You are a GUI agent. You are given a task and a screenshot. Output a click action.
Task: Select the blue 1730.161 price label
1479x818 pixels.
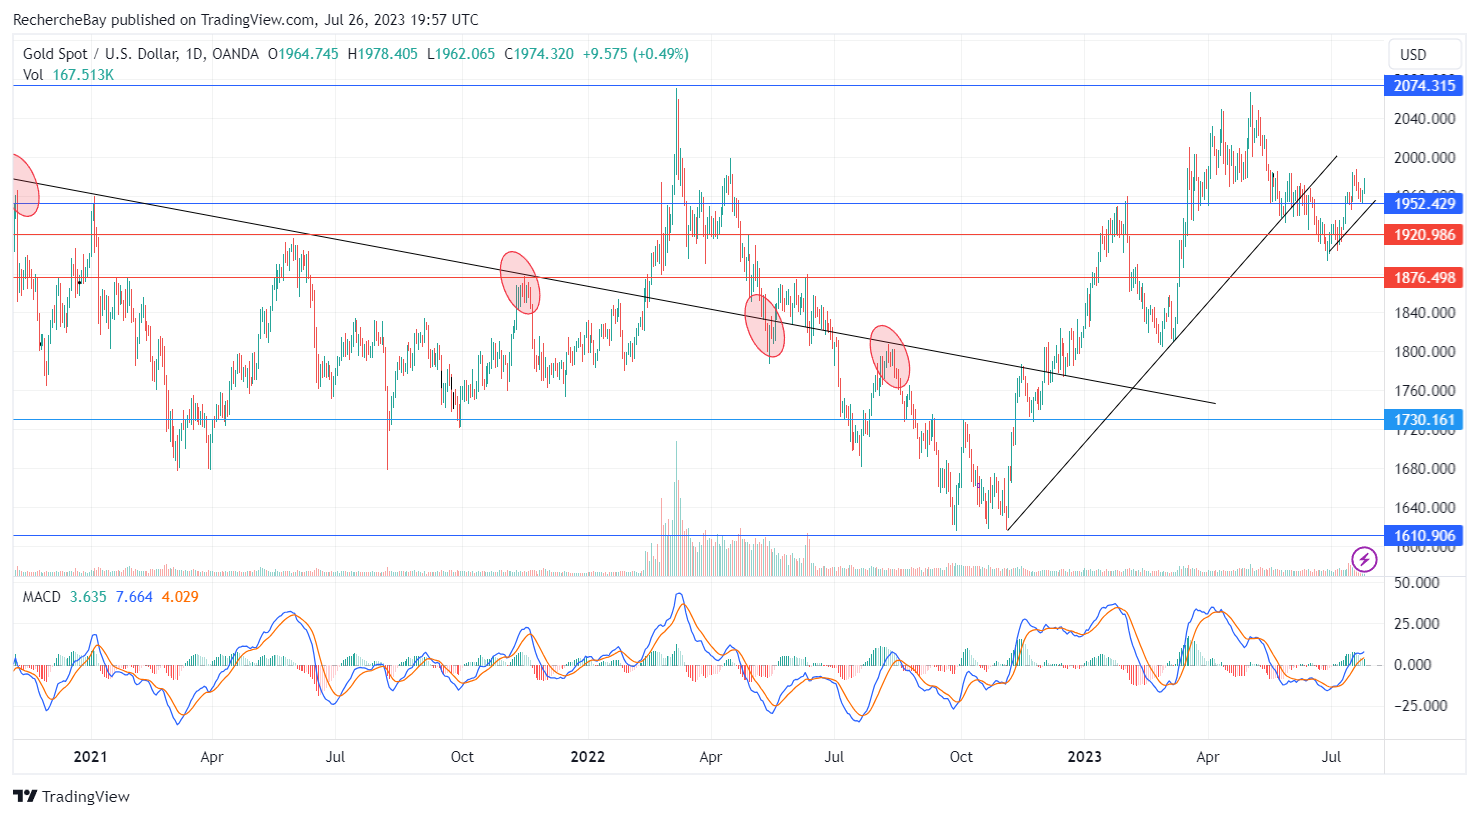click(x=1424, y=420)
